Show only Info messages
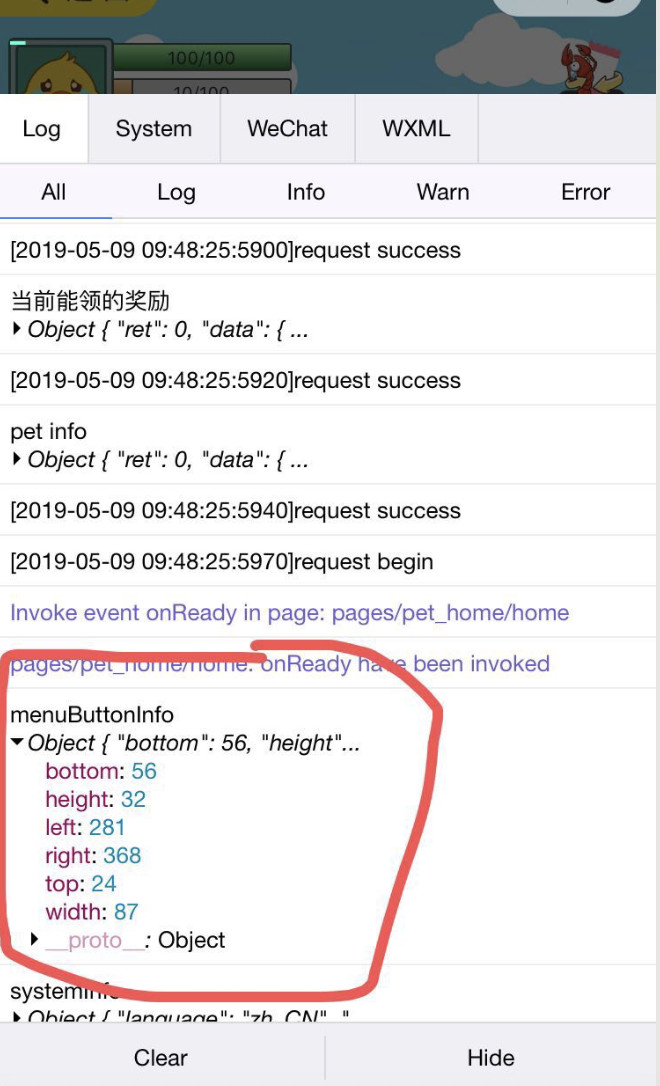This screenshot has width=660, height=1086. point(305,192)
